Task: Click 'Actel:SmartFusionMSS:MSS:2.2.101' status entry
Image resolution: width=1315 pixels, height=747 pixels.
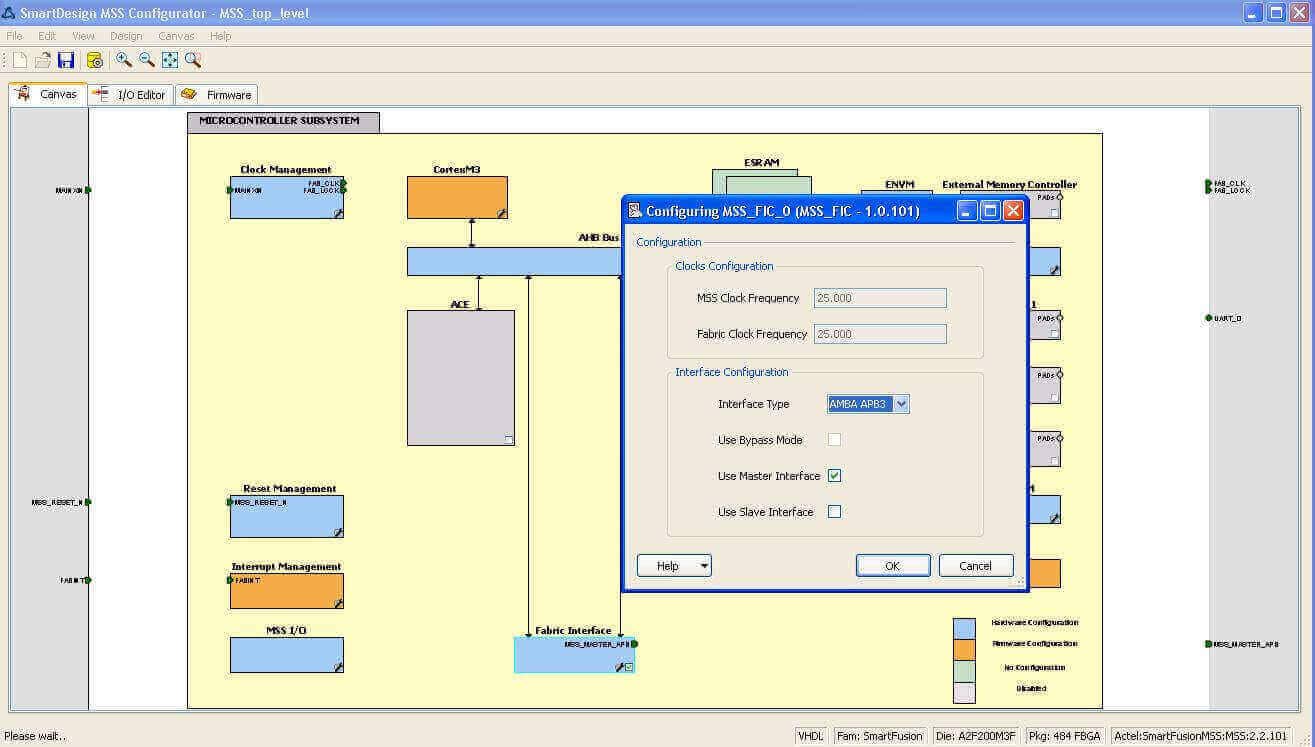Action: click(x=1200, y=736)
